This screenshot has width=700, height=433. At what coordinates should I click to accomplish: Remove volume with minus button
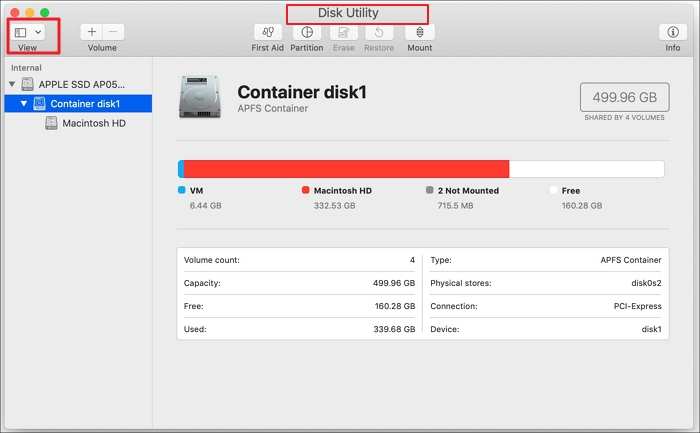coord(113,32)
